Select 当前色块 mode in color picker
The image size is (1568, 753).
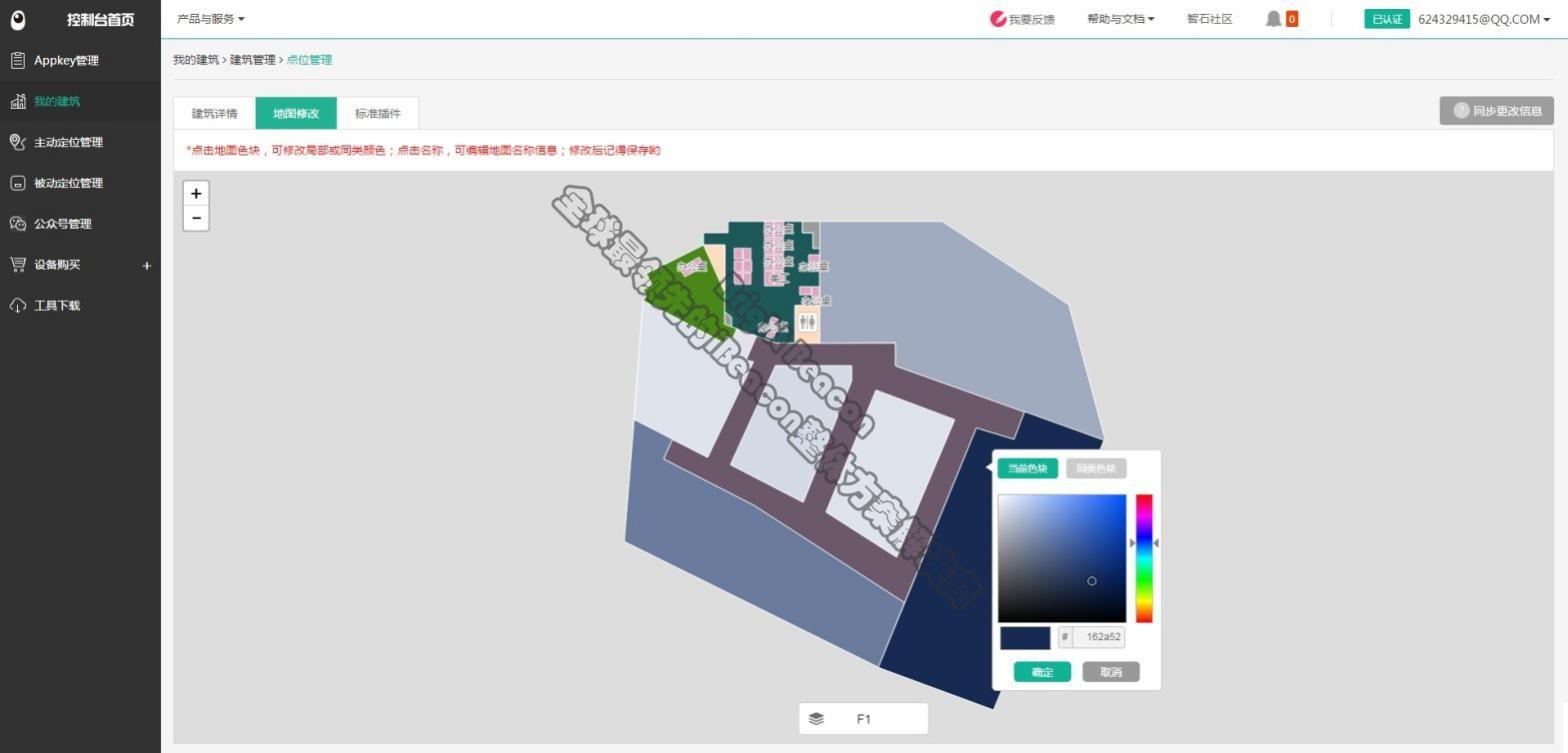(1027, 468)
